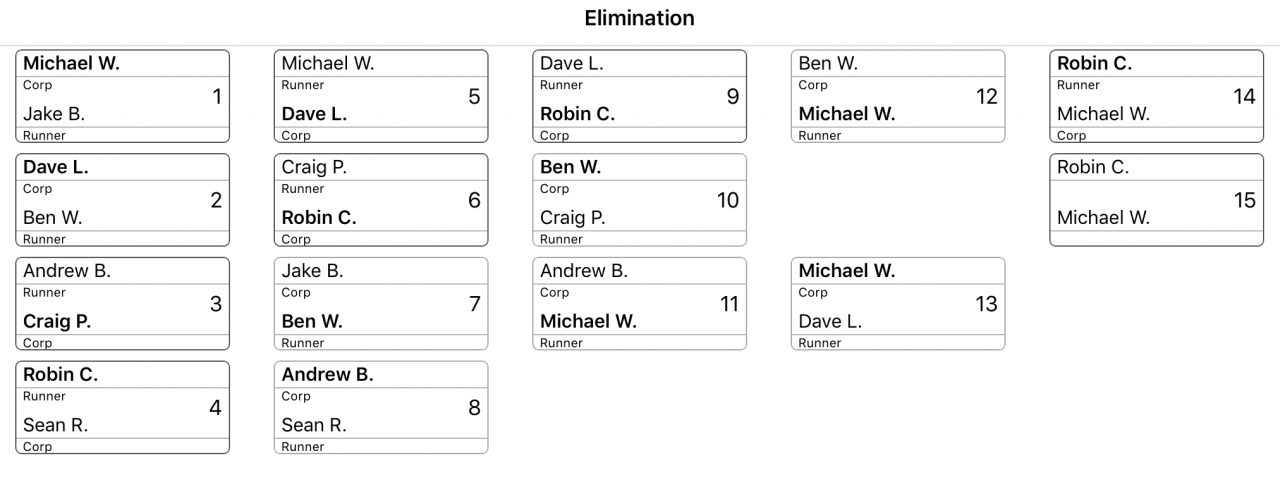Open match number 3 card
This screenshot has height=482, width=1280.
pyautogui.click(x=122, y=304)
